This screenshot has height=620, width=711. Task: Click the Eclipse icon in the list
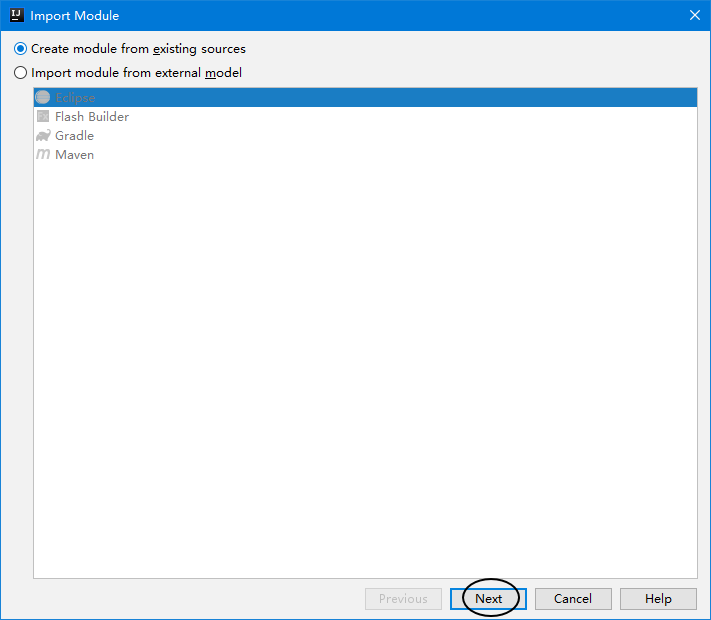(43, 98)
